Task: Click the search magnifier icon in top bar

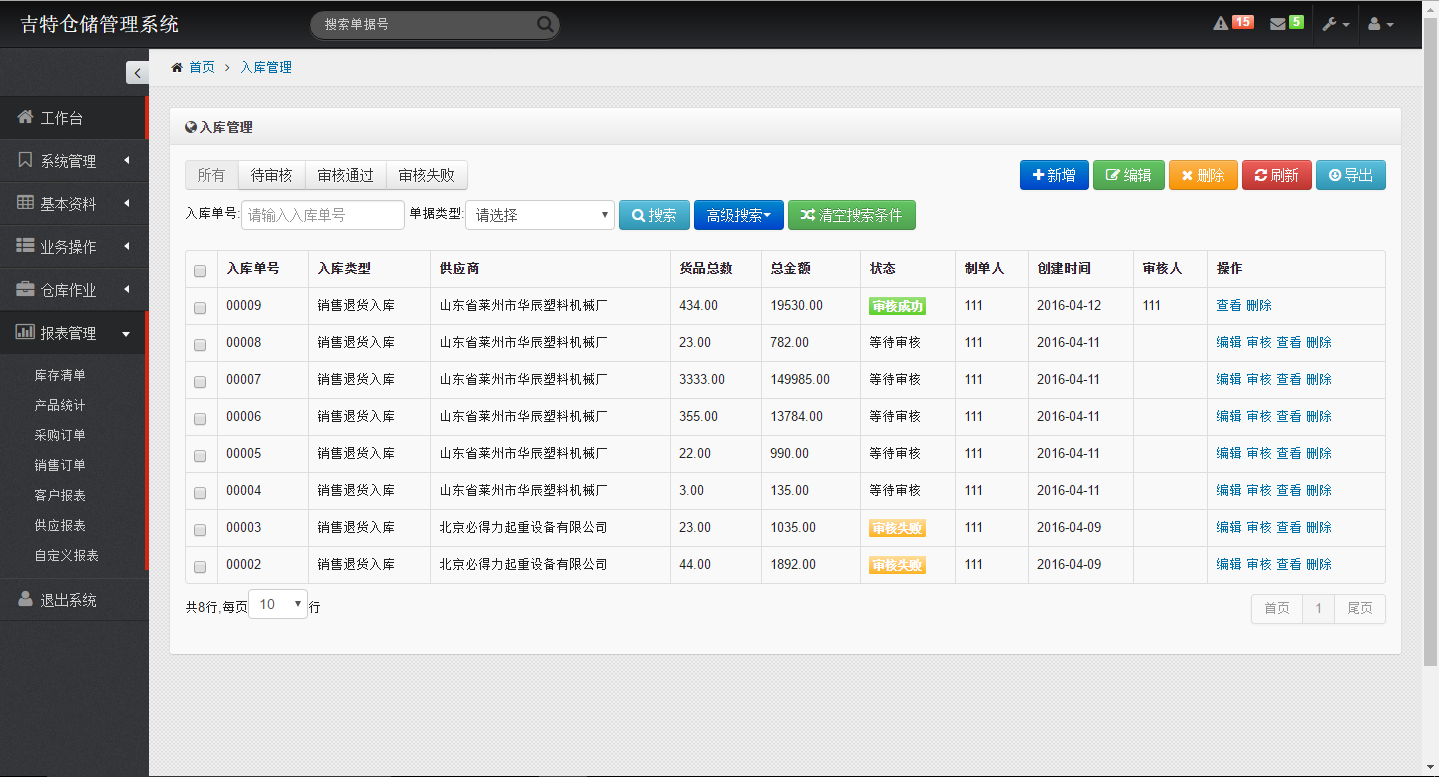Action: click(545, 24)
